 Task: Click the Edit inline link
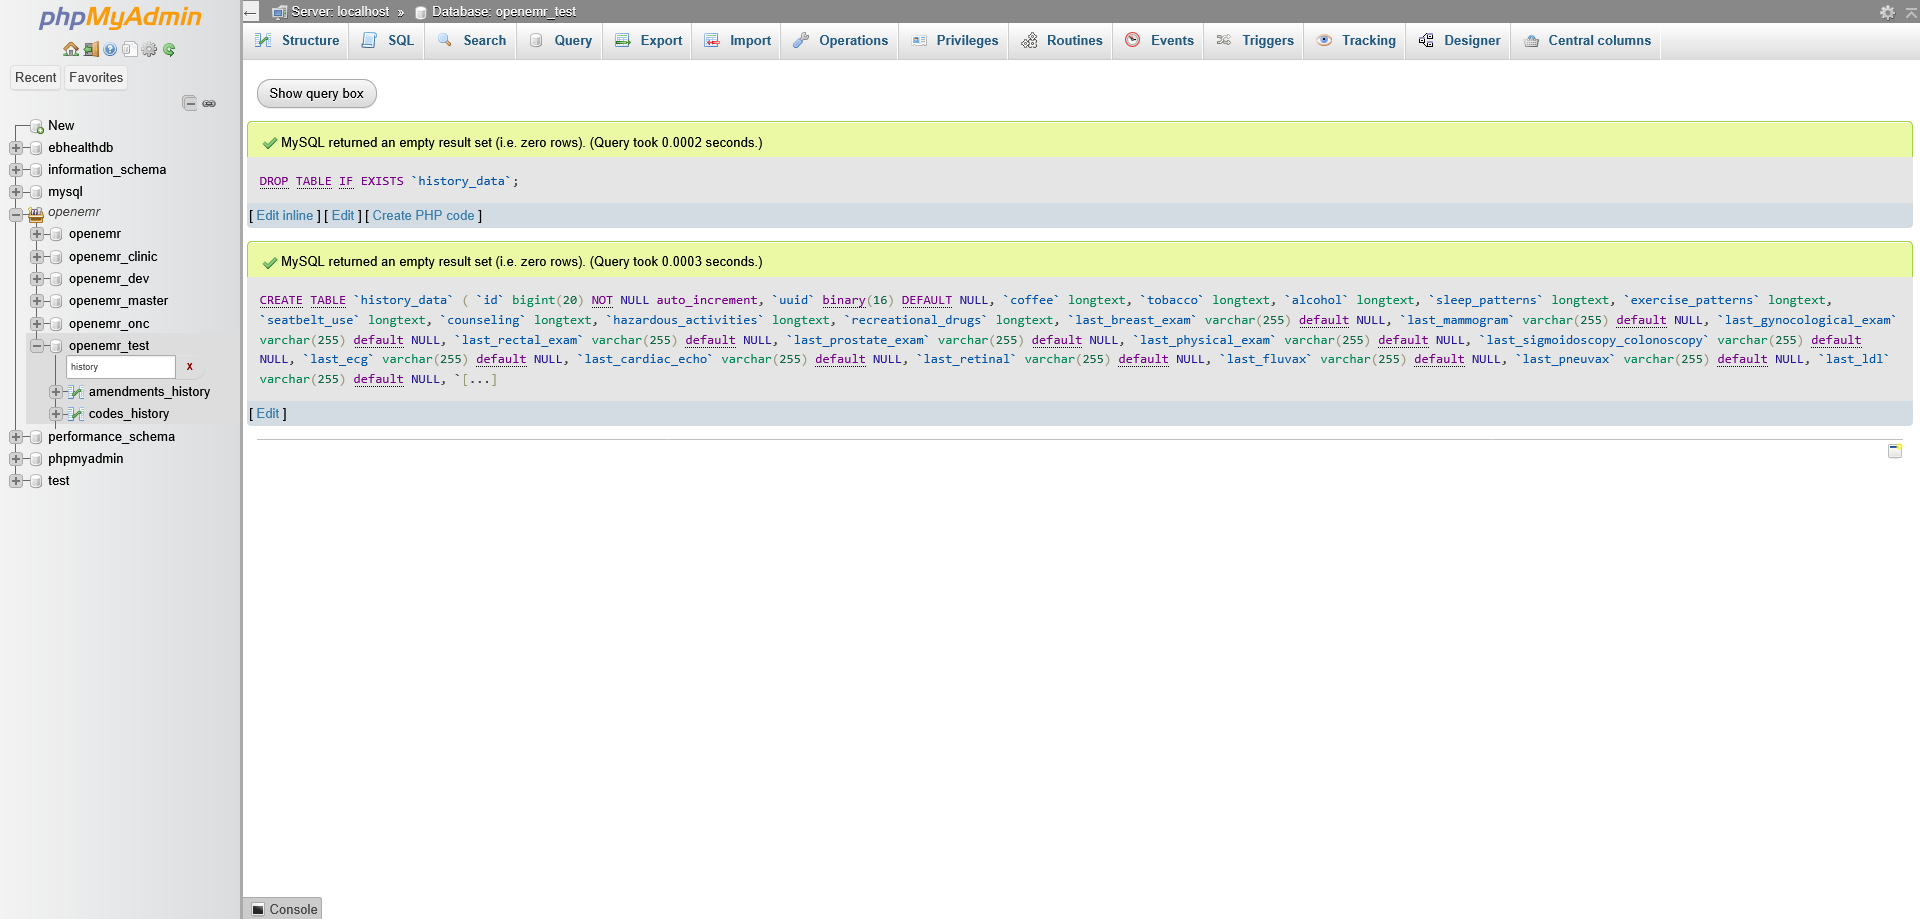285,216
